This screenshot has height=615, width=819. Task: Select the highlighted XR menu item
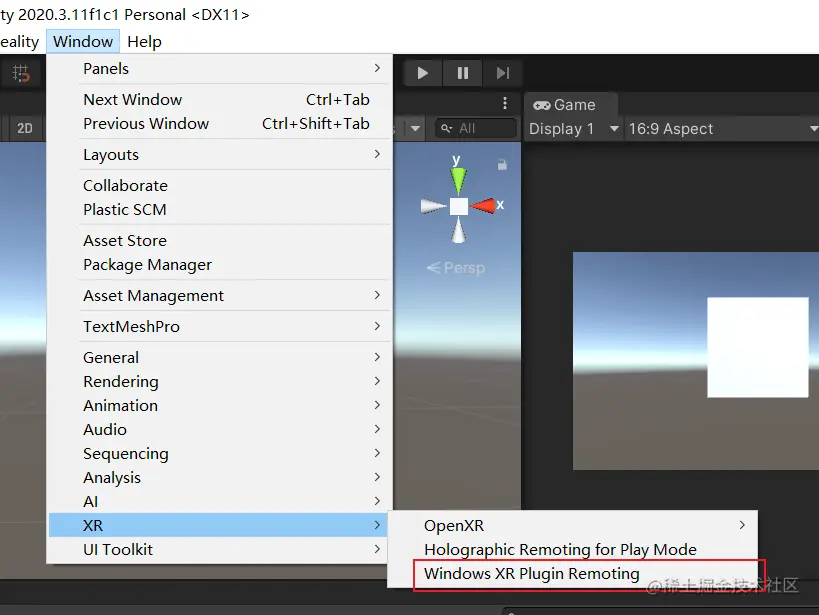point(218,525)
